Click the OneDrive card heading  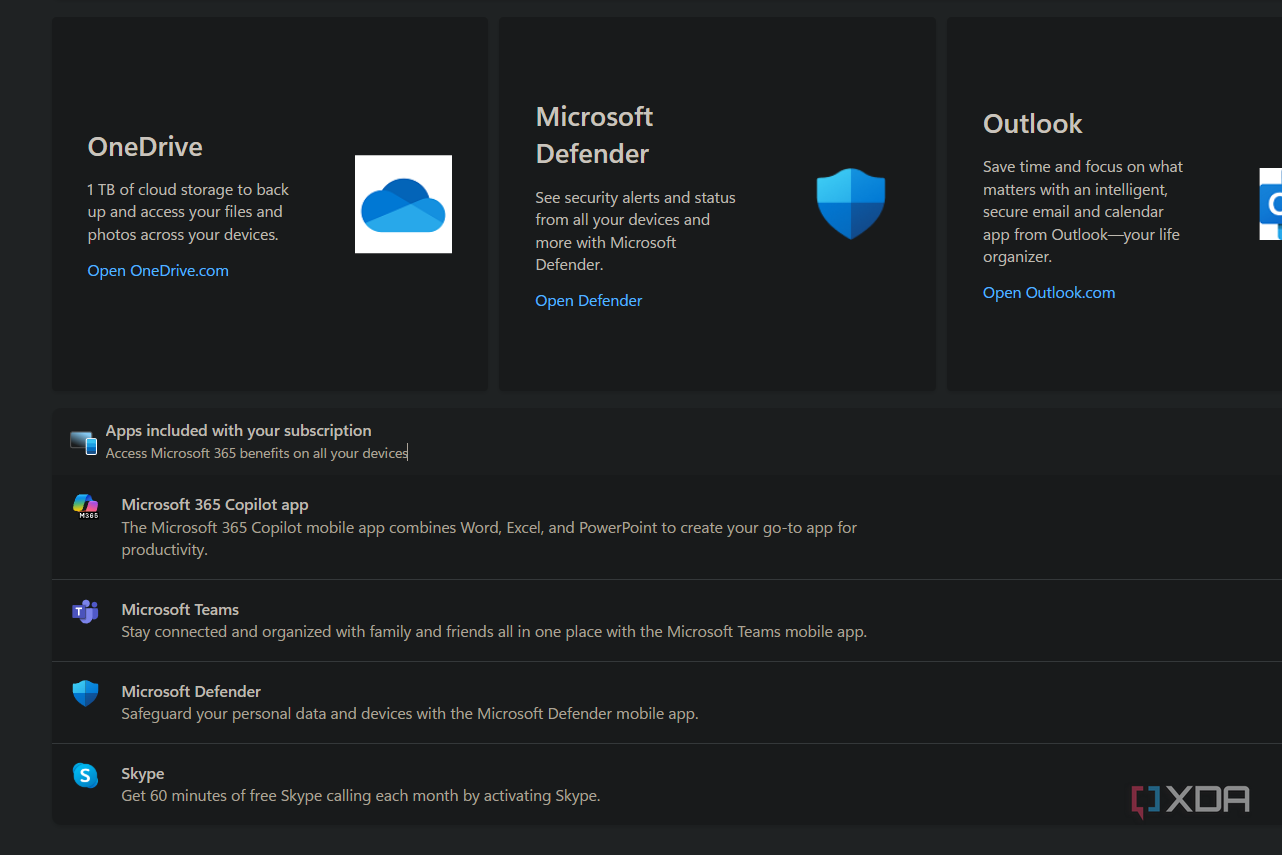[145, 147]
